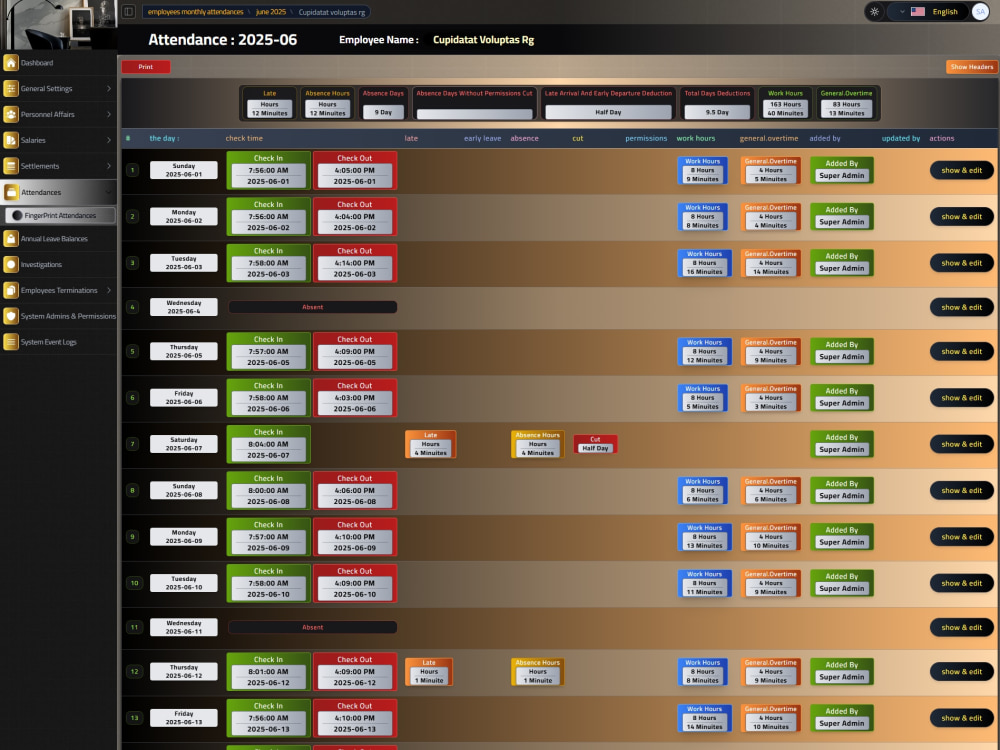1000x750 pixels.
Task: Click row number 10 badge
Action: [x=134, y=583]
